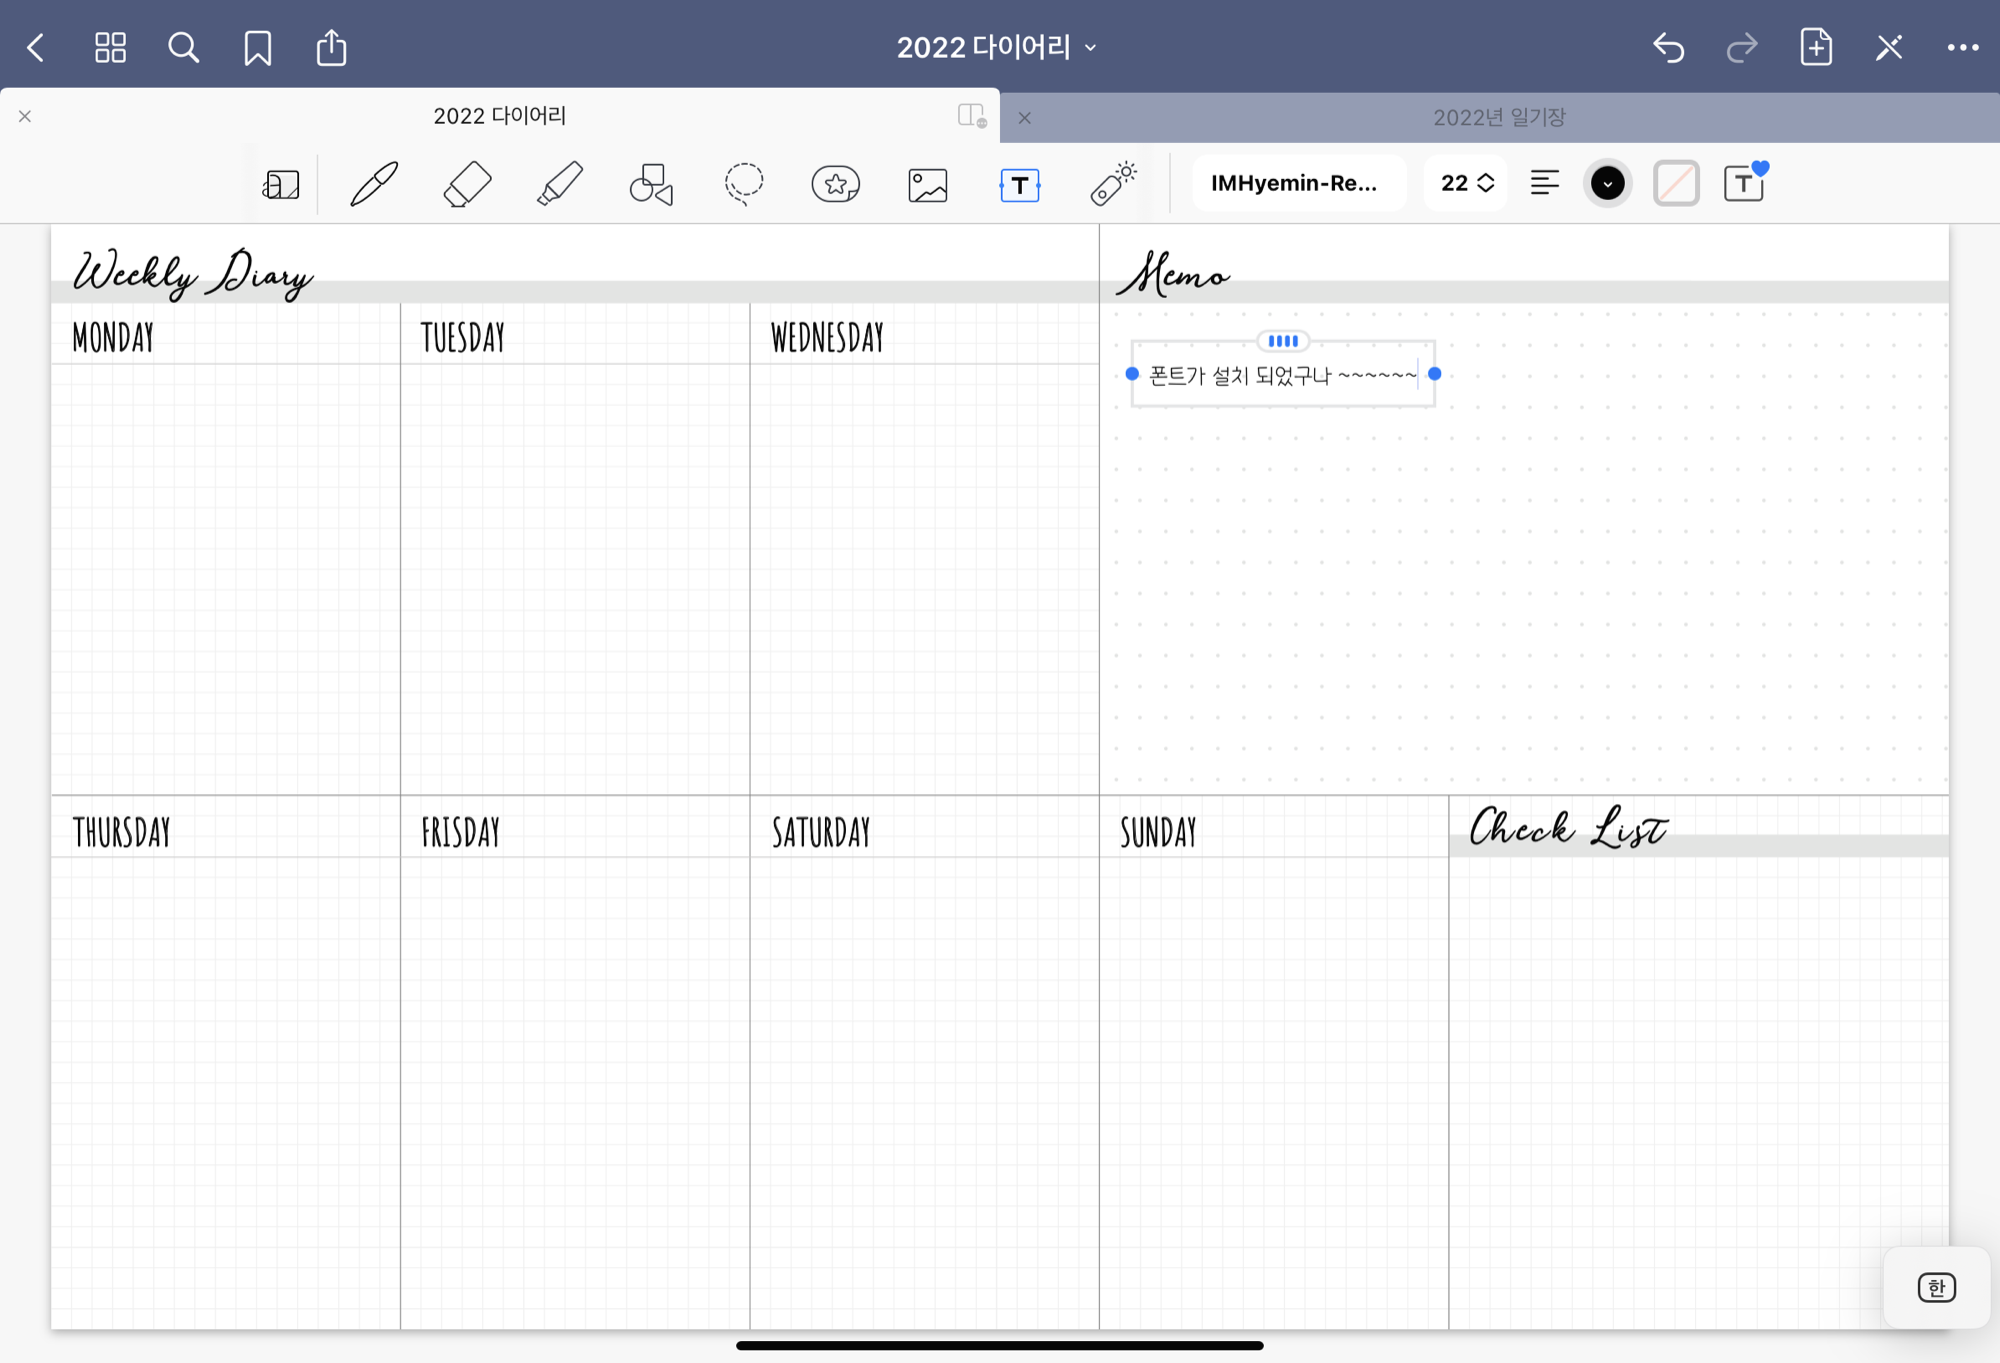
Task: Select the Pen tool
Action: (x=374, y=184)
